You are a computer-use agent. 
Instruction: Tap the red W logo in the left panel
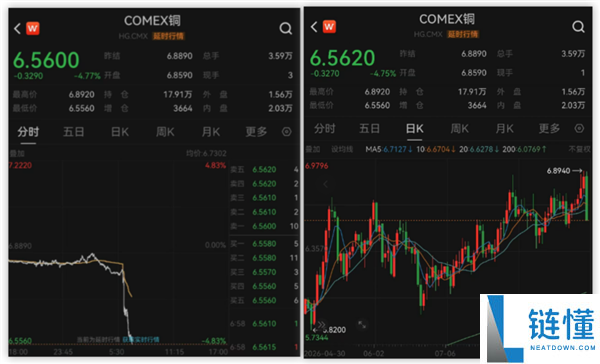33,28
